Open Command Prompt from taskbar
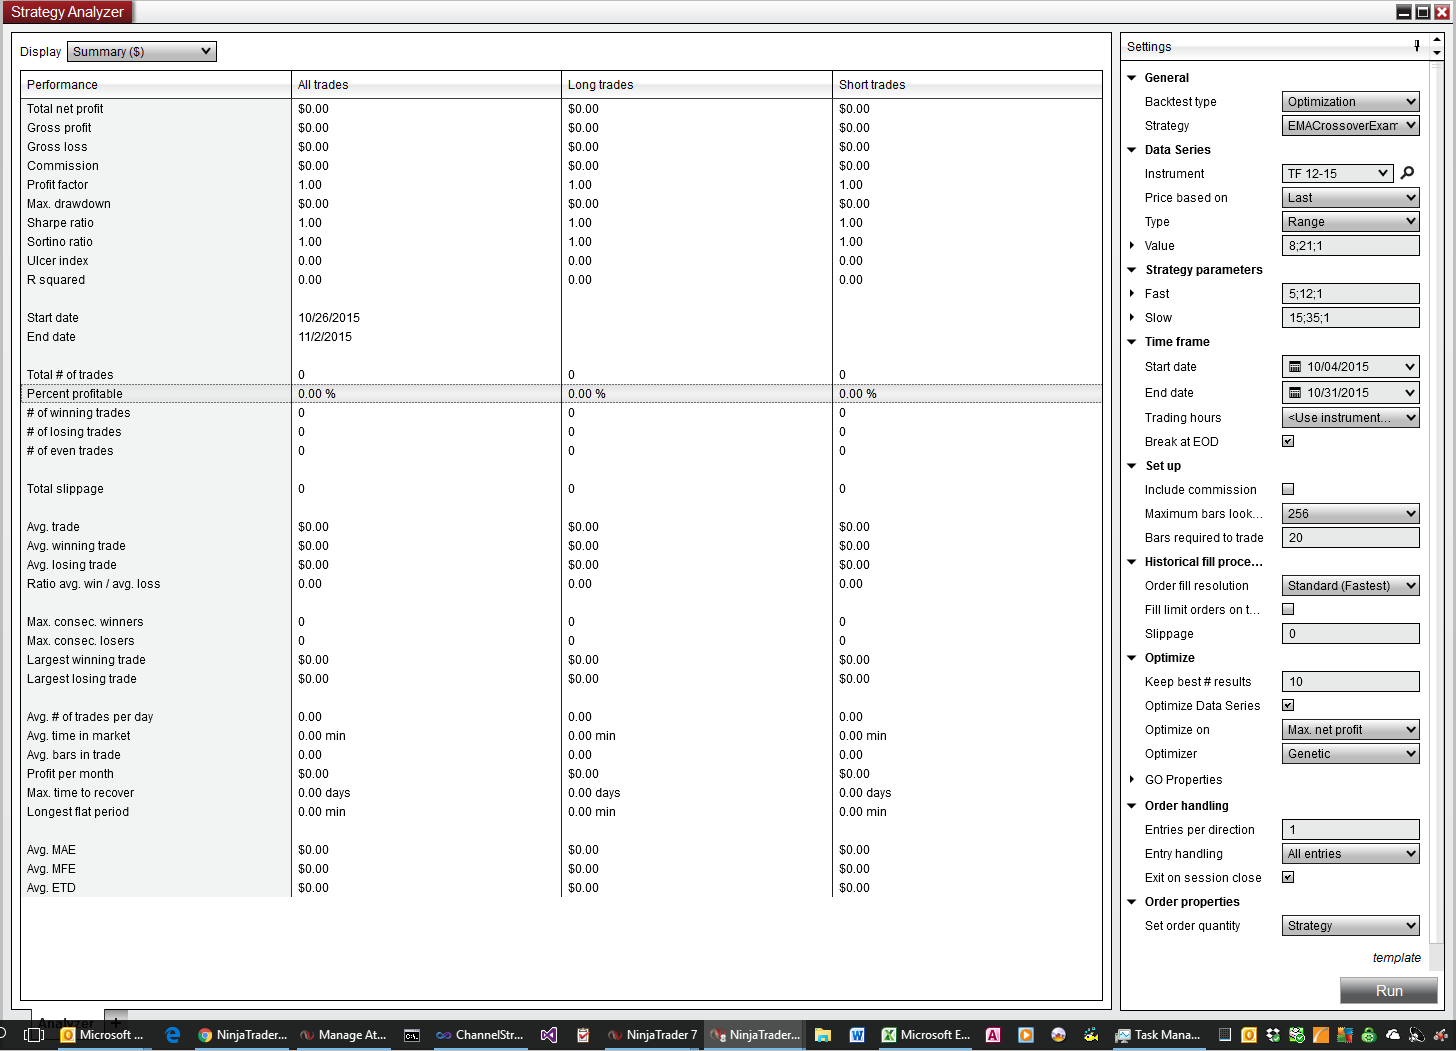 [412, 1035]
